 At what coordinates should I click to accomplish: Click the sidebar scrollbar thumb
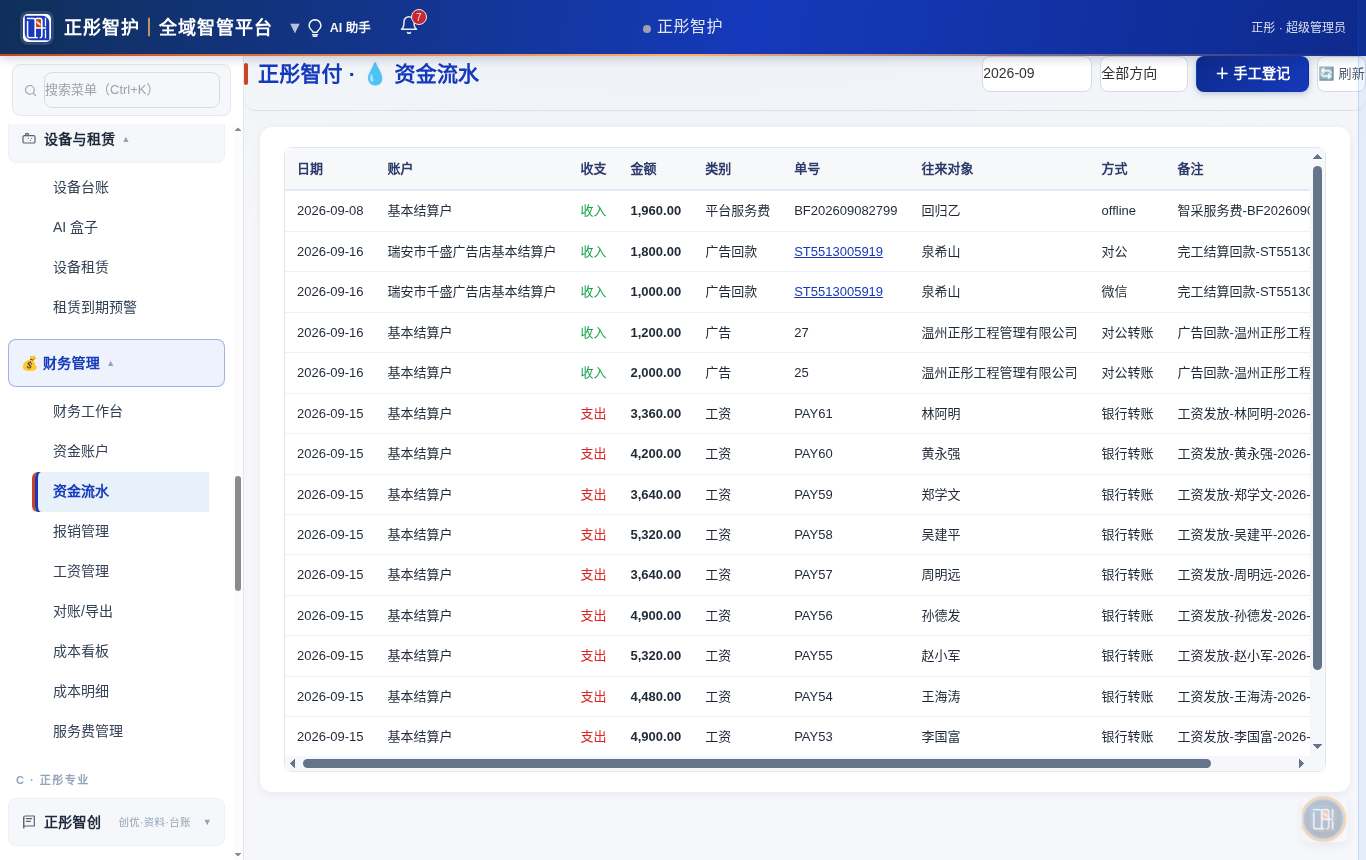point(238,533)
